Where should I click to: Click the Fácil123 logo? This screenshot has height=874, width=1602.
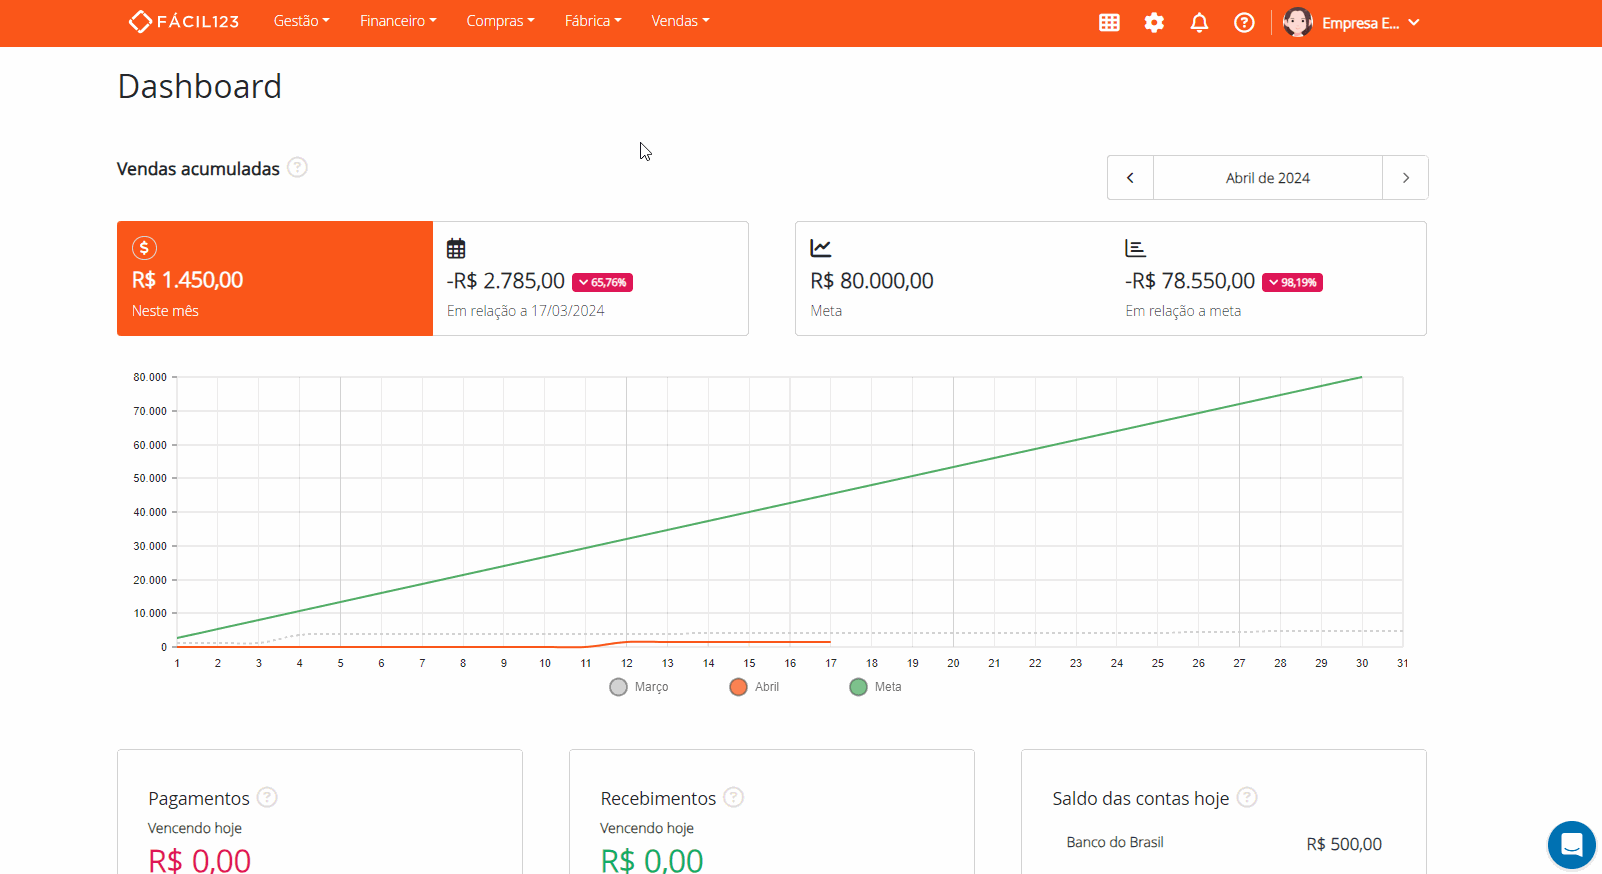pos(184,21)
